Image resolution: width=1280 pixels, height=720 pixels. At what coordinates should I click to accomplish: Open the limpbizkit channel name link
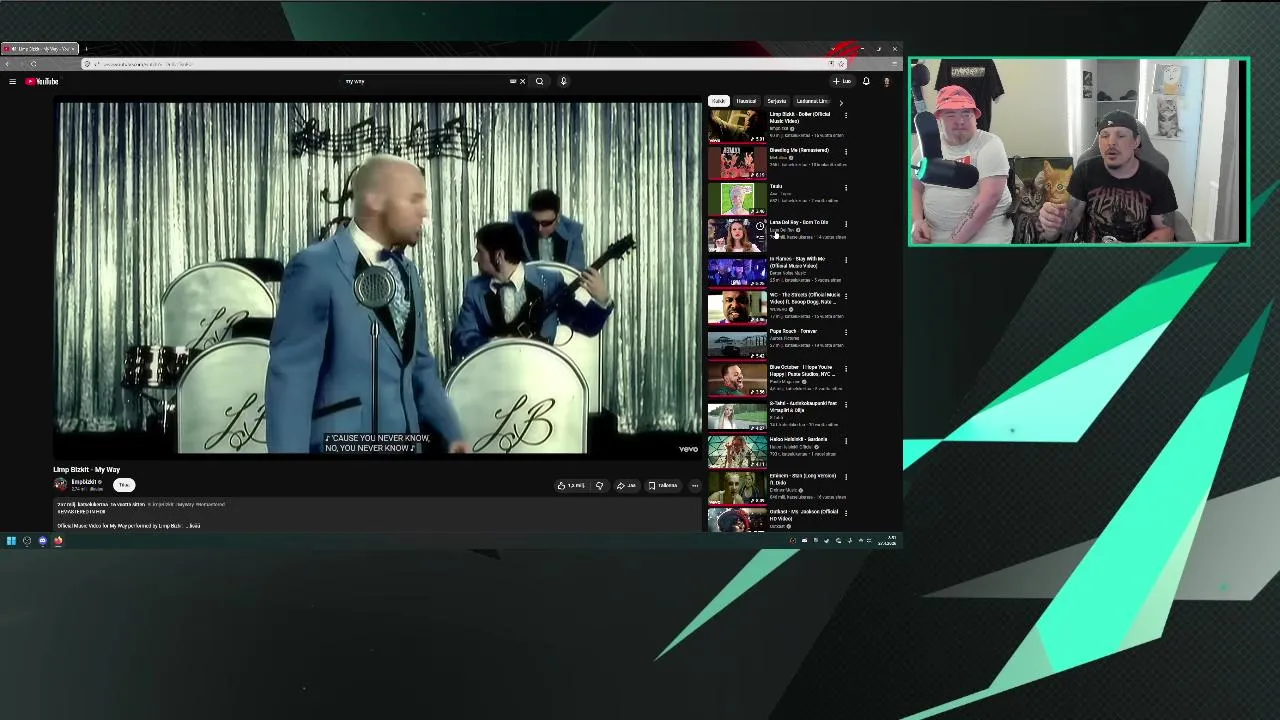pos(84,482)
